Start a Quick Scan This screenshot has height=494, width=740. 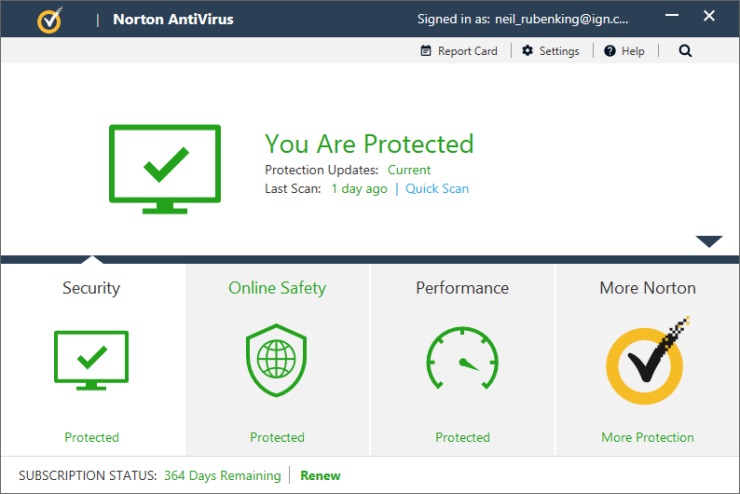pyautogui.click(x=437, y=189)
